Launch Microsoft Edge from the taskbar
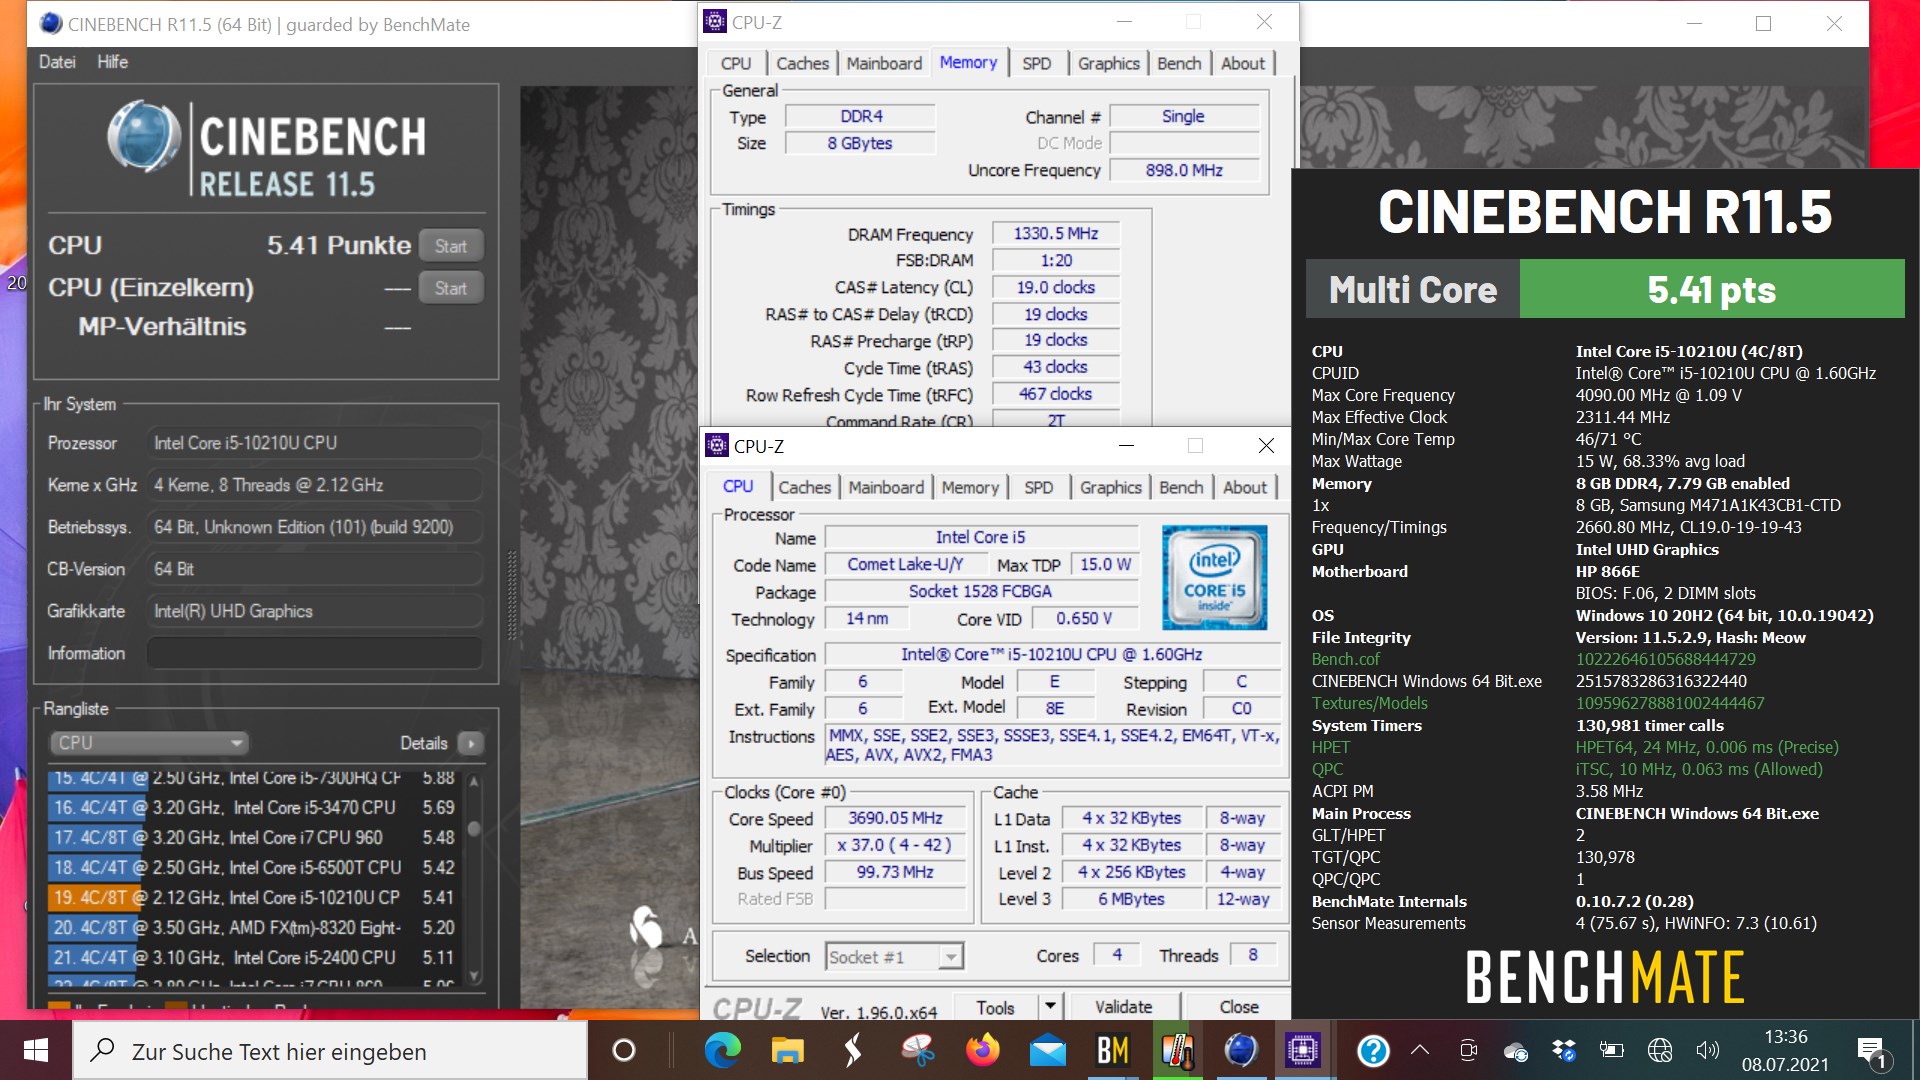1920x1080 pixels. 722,1051
